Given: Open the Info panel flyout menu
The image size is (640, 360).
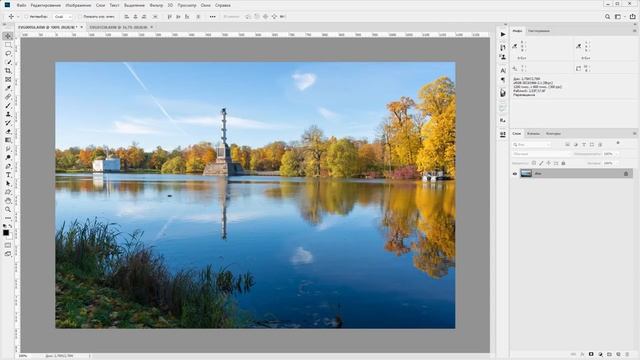Looking at the screenshot, I should [634, 31].
